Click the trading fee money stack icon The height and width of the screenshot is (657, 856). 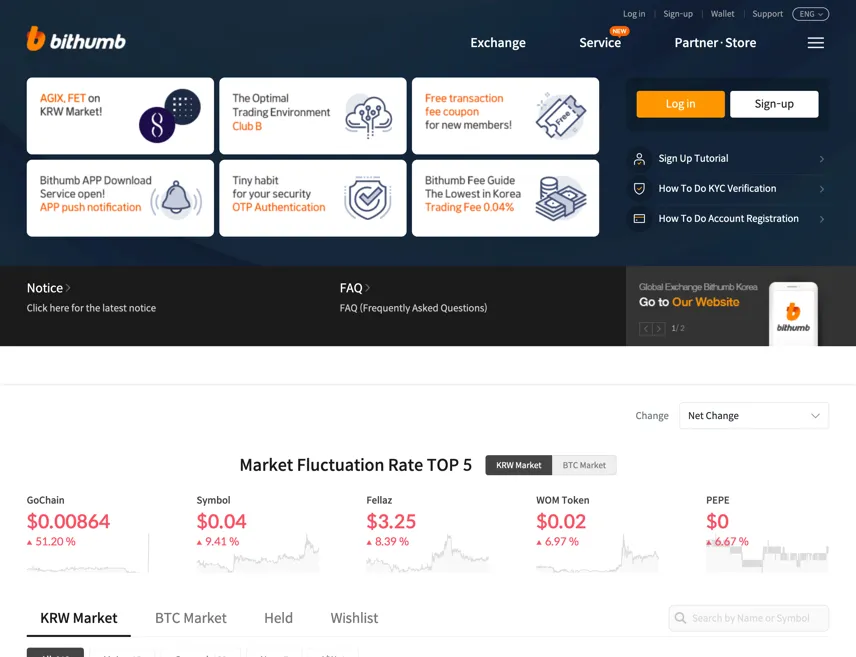(x=561, y=199)
